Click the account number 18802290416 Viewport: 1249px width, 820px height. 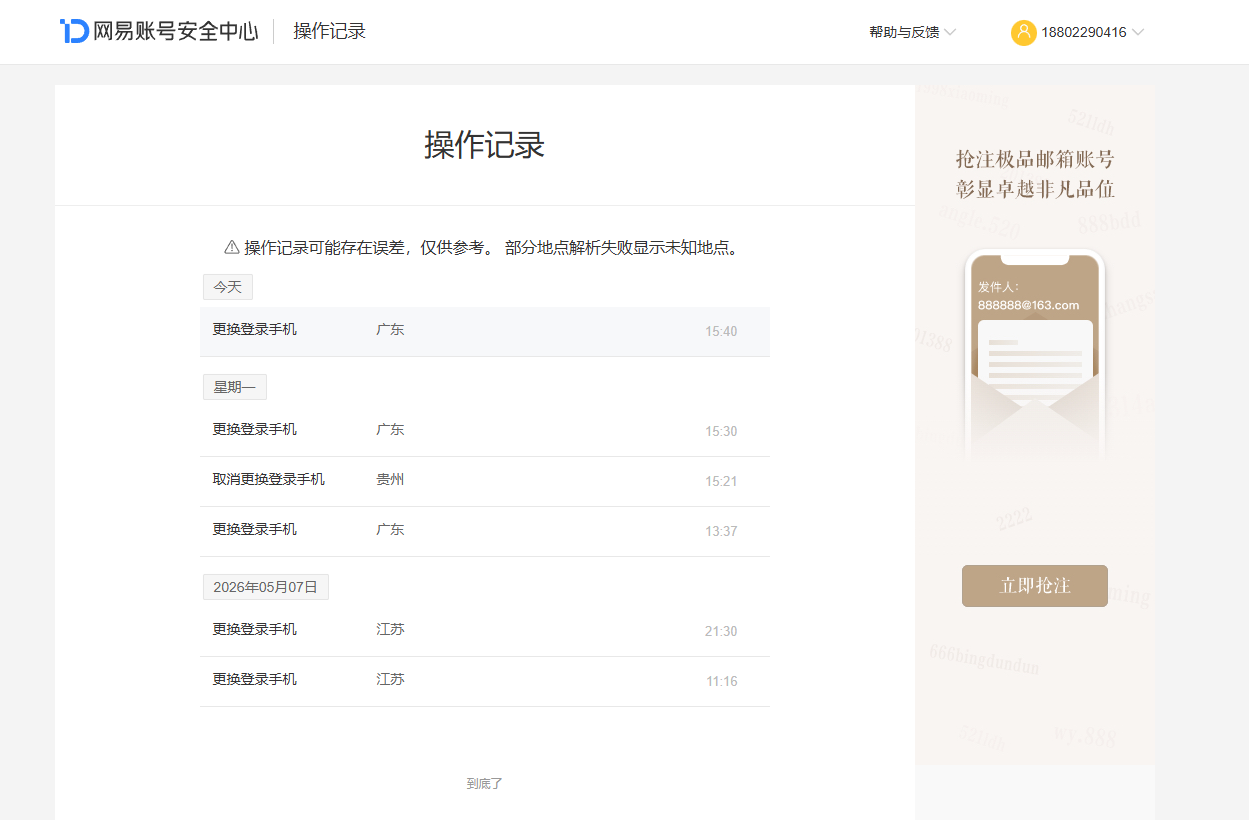1084,32
